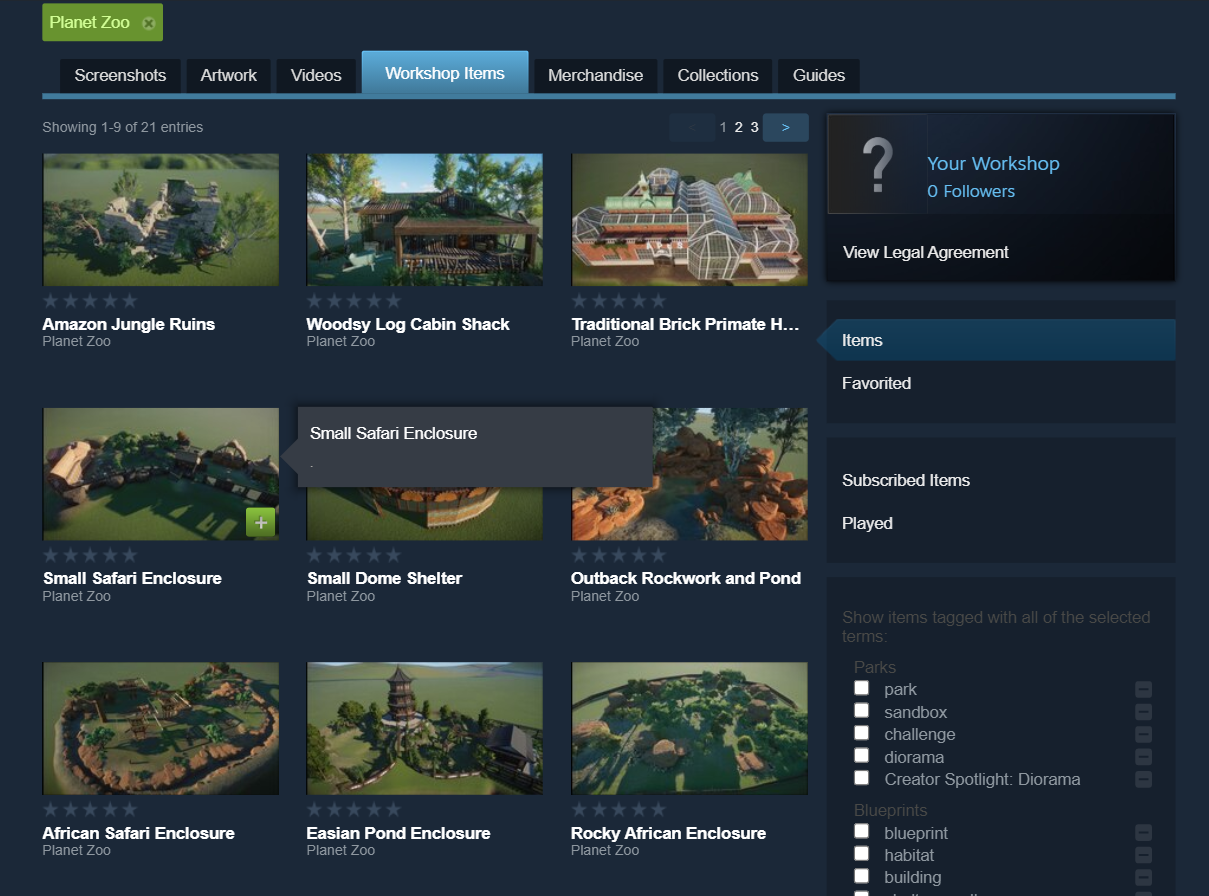Jump to page 2 of entries

[739, 127]
